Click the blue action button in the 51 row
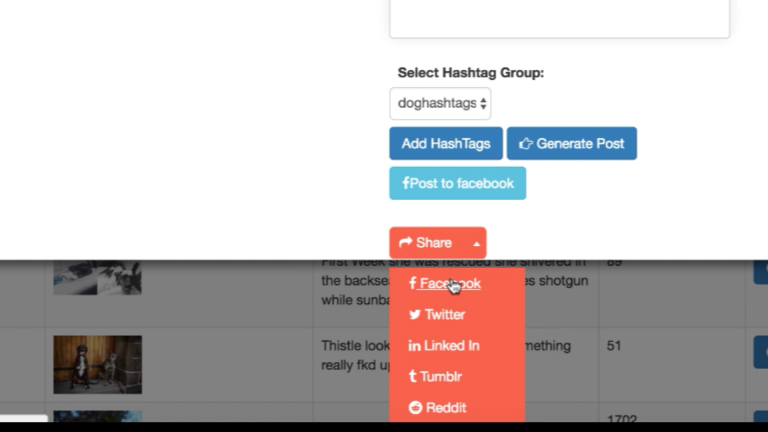Image resolution: width=768 pixels, height=432 pixels. 760,351
